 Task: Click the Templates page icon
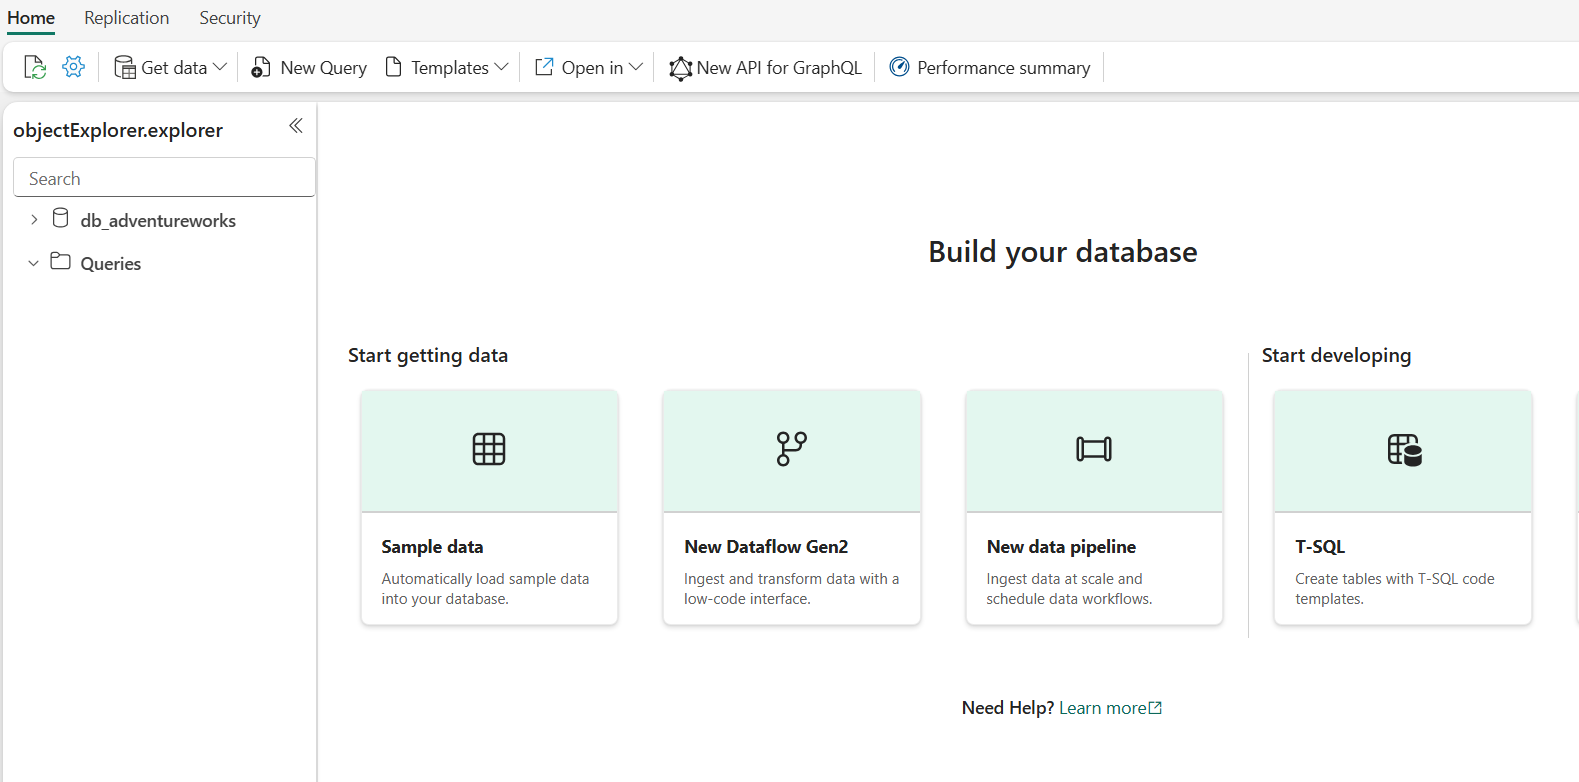(x=394, y=67)
